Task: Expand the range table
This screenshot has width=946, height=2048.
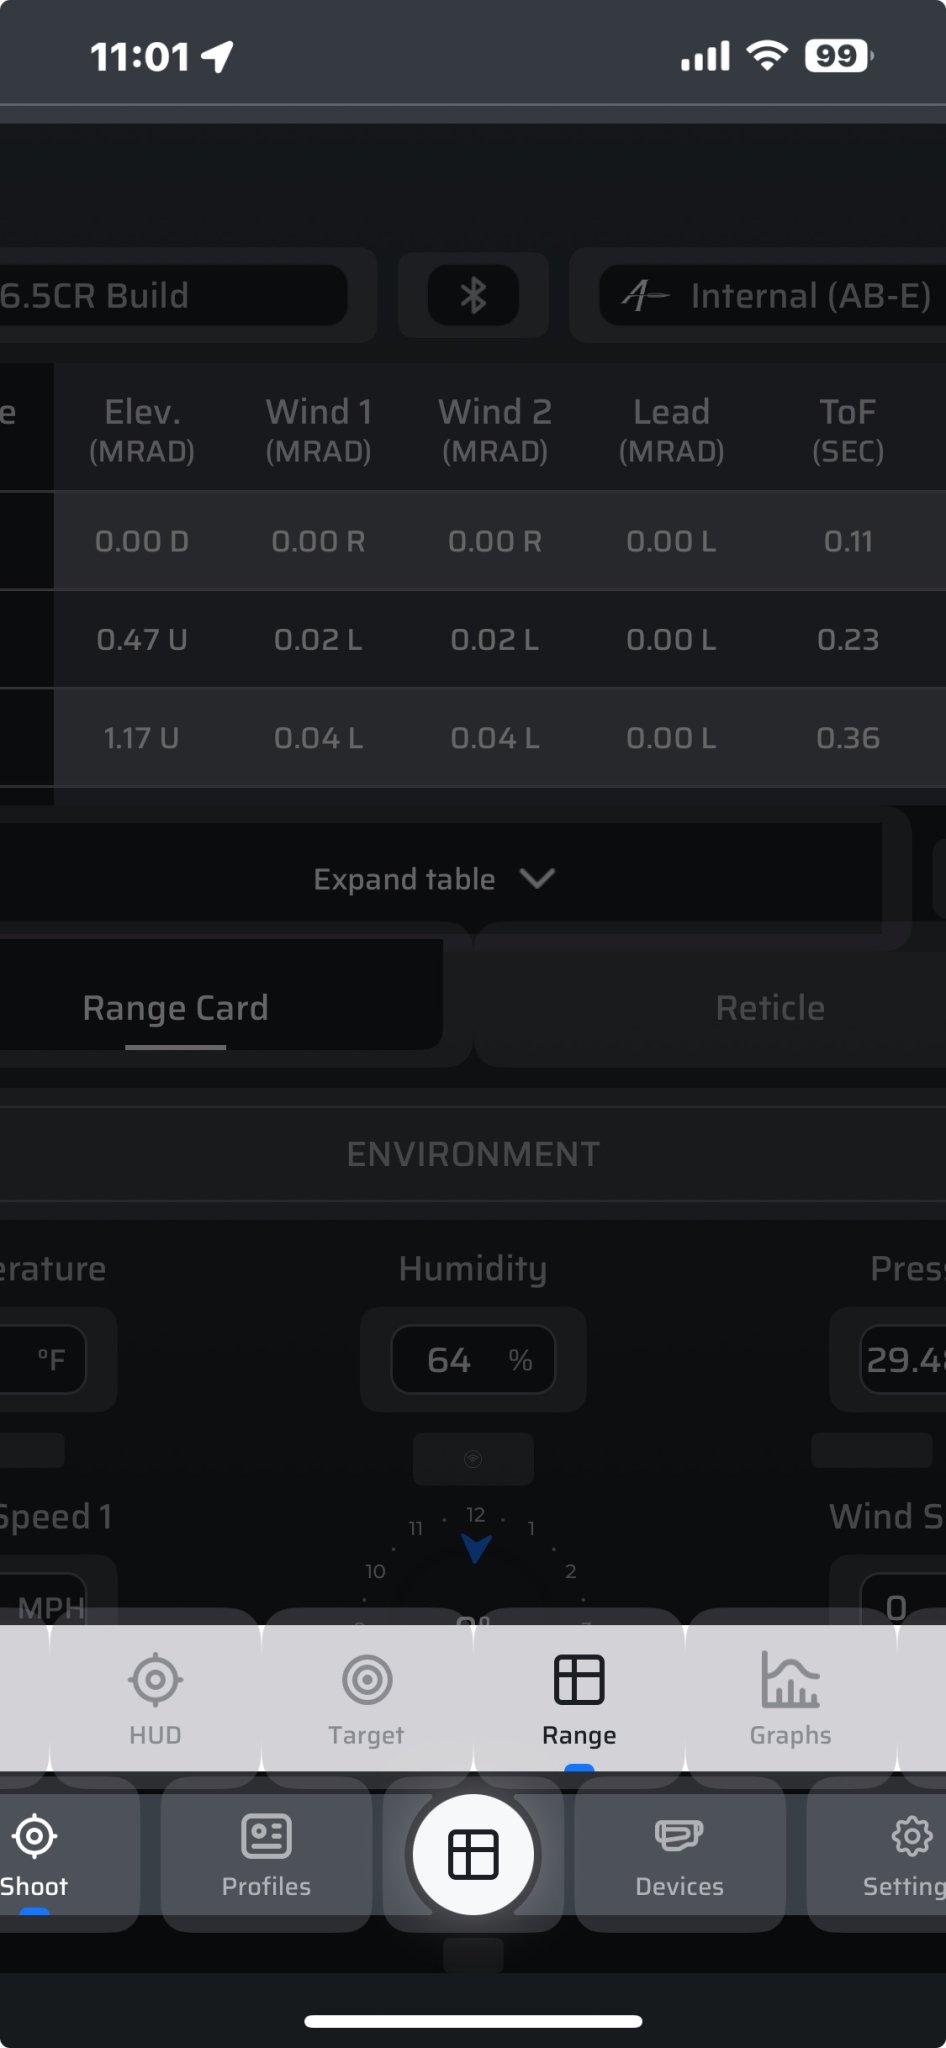Action: pos(434,879)
